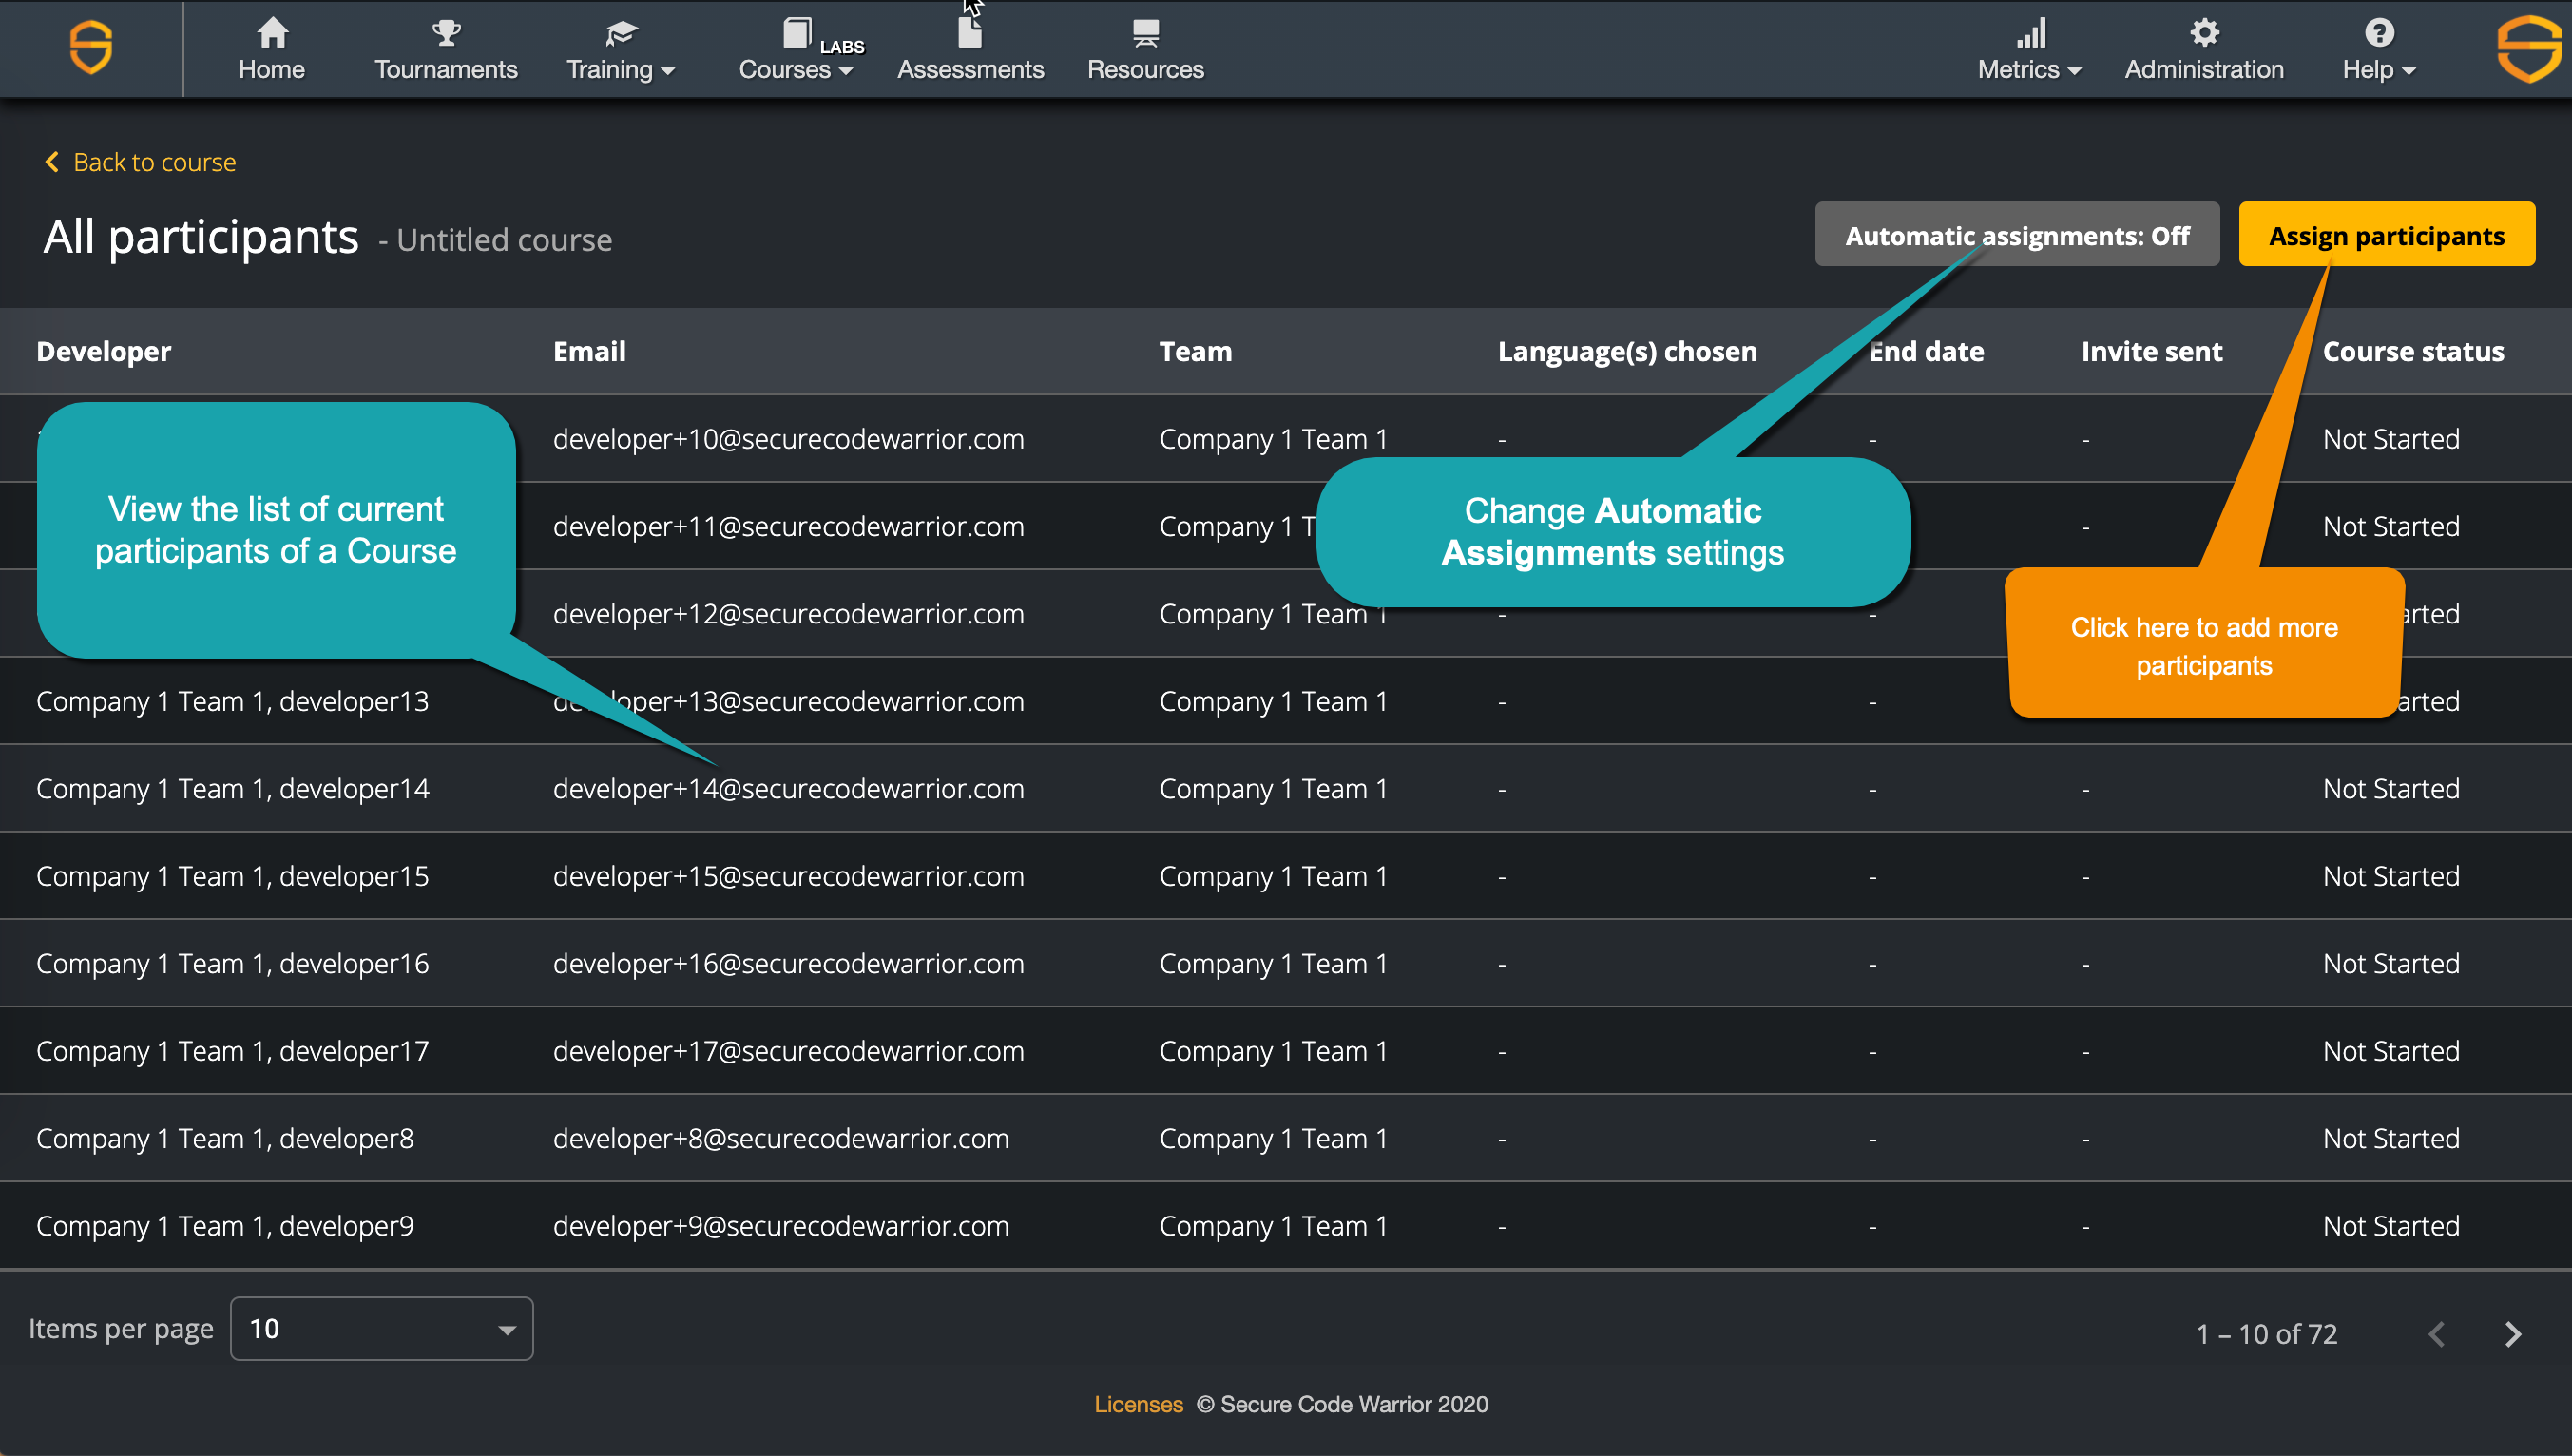Viewport: 2572px width, 1456px height.
Task: Click the back chevron beside Back to course
Action: [52, 161]
